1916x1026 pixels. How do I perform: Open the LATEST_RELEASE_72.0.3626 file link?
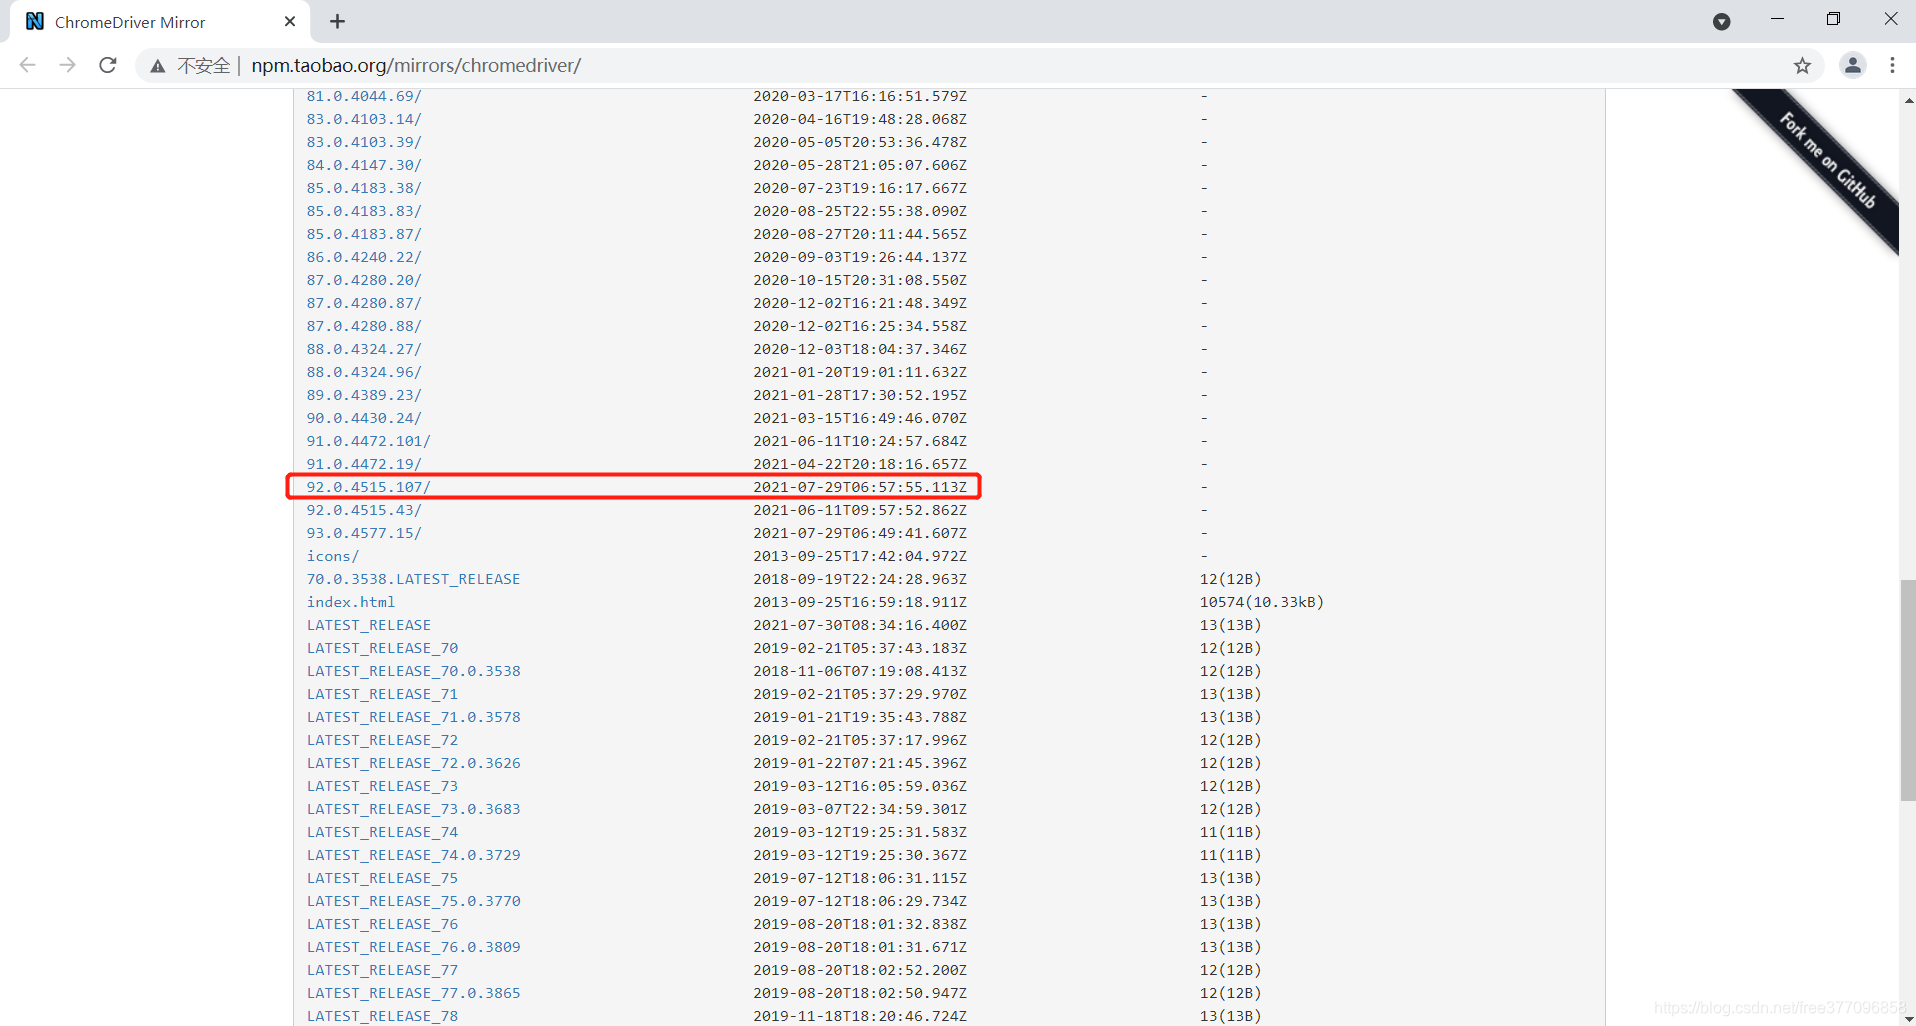coord(413,763)
